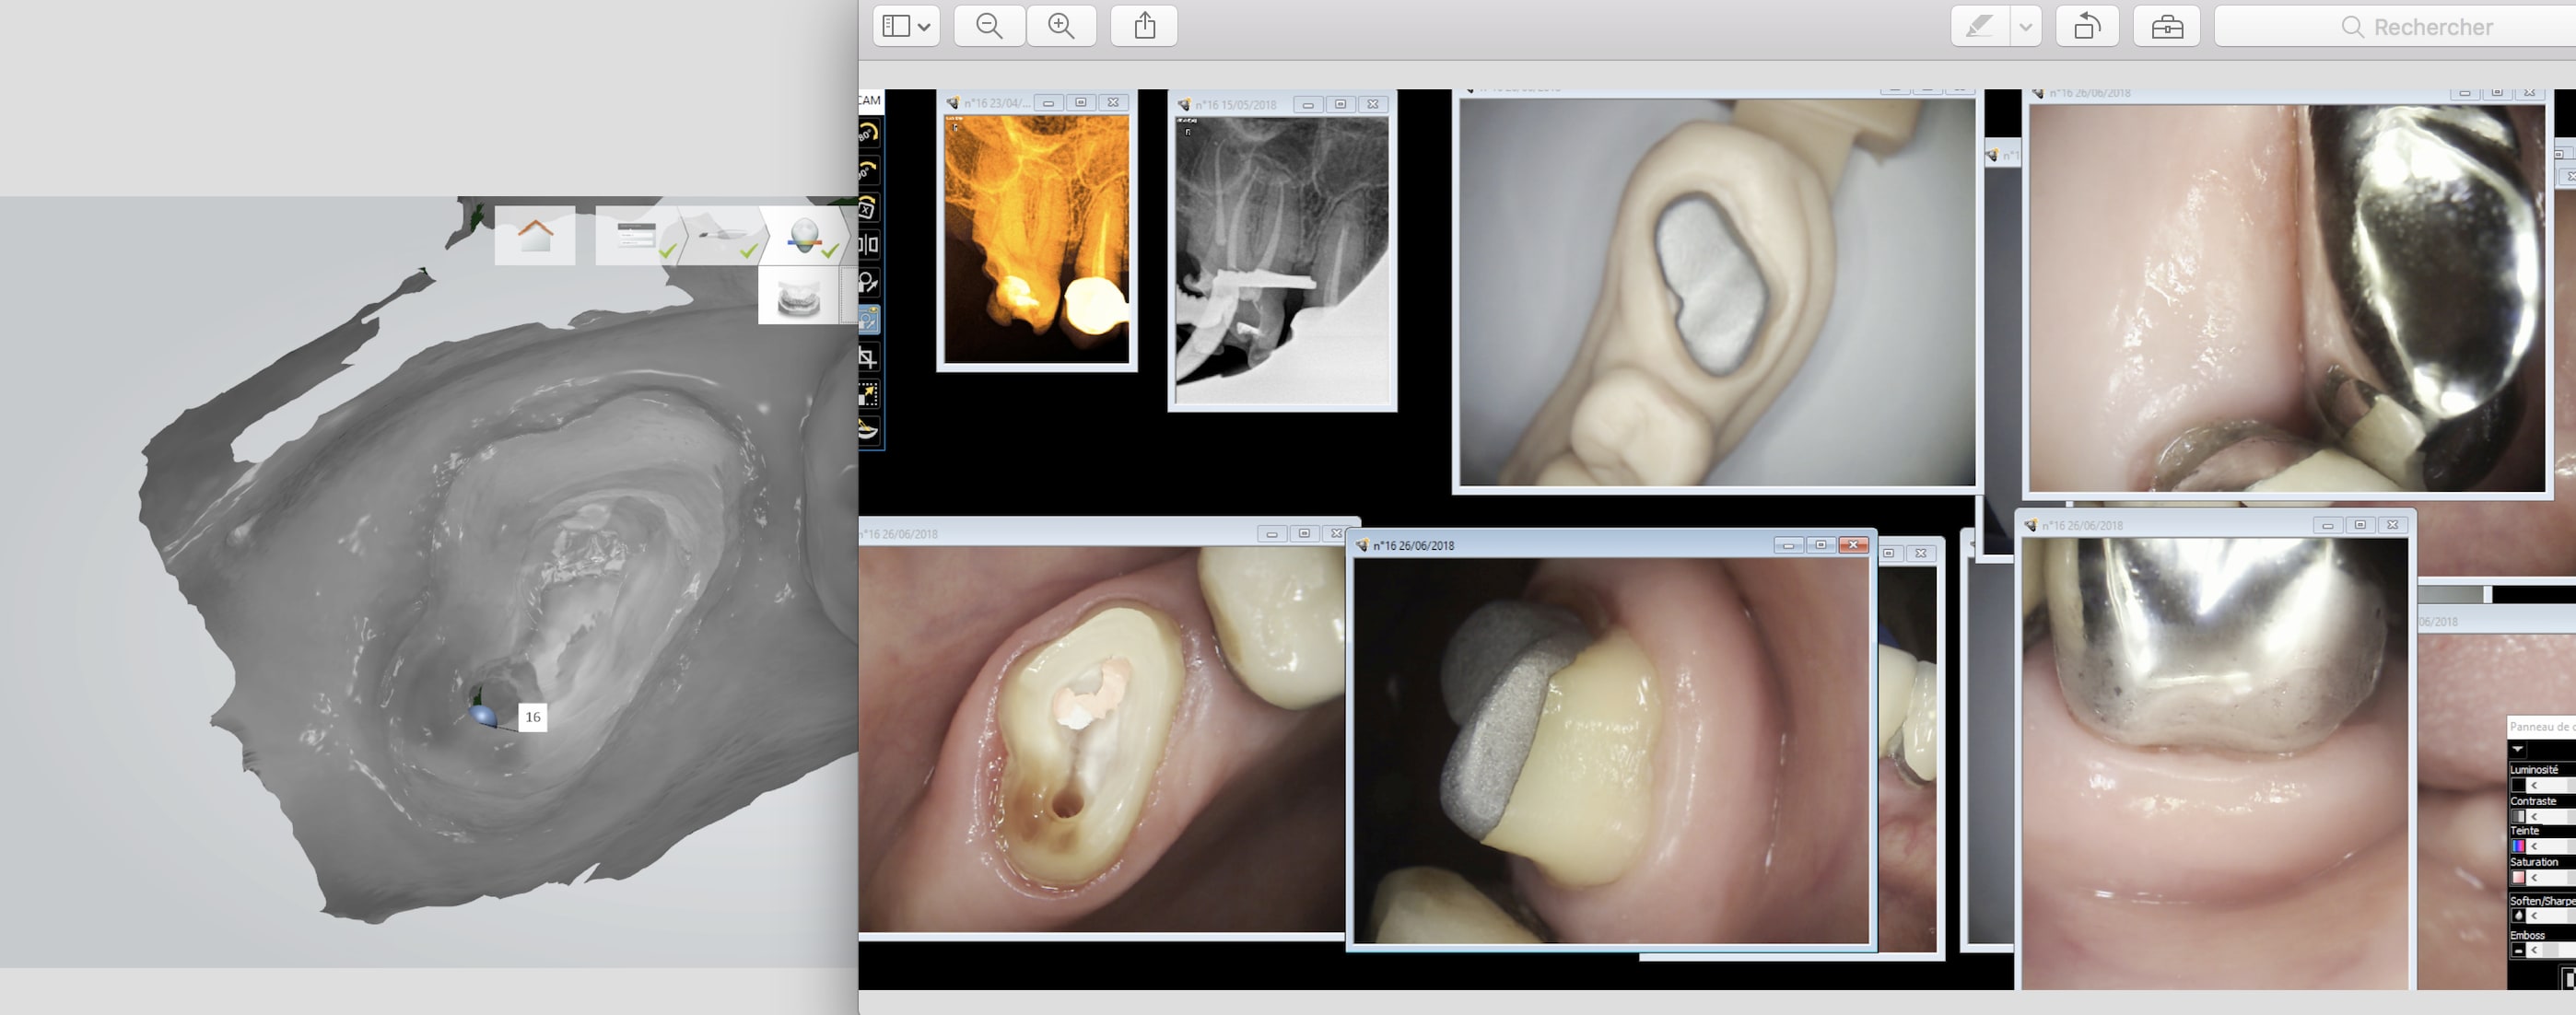Go to the home step icon
Screen dimensions: 2576x1015
tap(535, 236)
